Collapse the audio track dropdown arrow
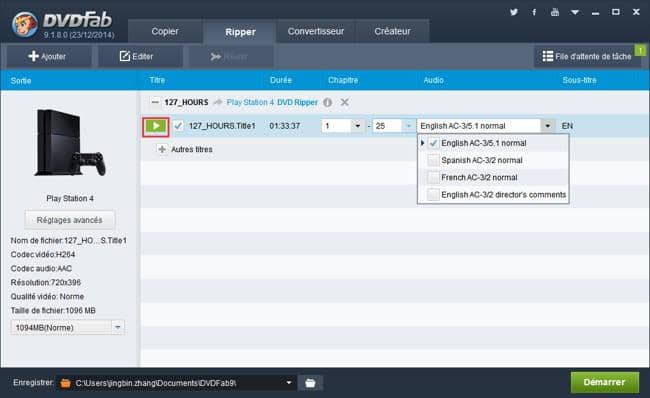The image size is (650, 398). [548, 126]
